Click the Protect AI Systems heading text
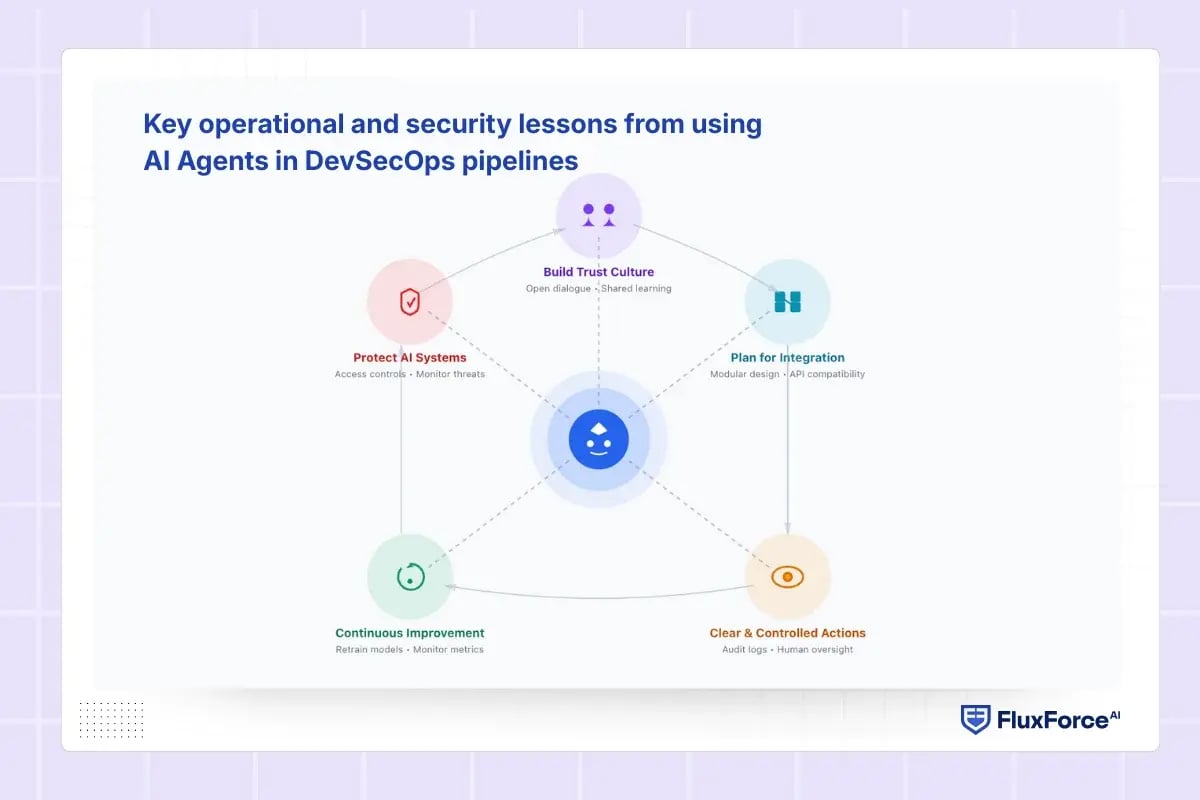Image resolution: width=1200 pixels, height=800 pixels. pyautogui.click(x=408, y=357)
